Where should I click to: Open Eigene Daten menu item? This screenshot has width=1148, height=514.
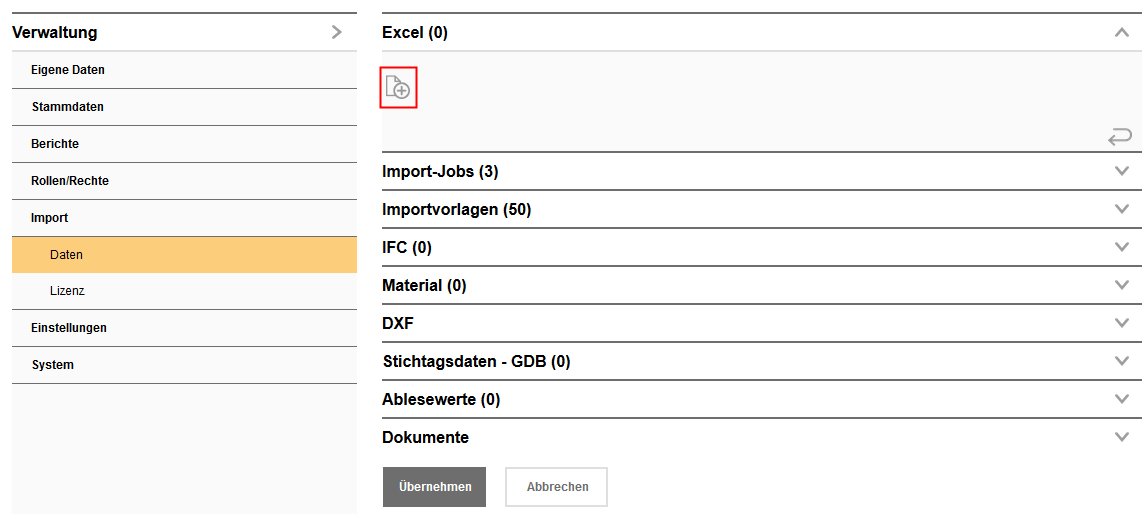pos(68,70)
